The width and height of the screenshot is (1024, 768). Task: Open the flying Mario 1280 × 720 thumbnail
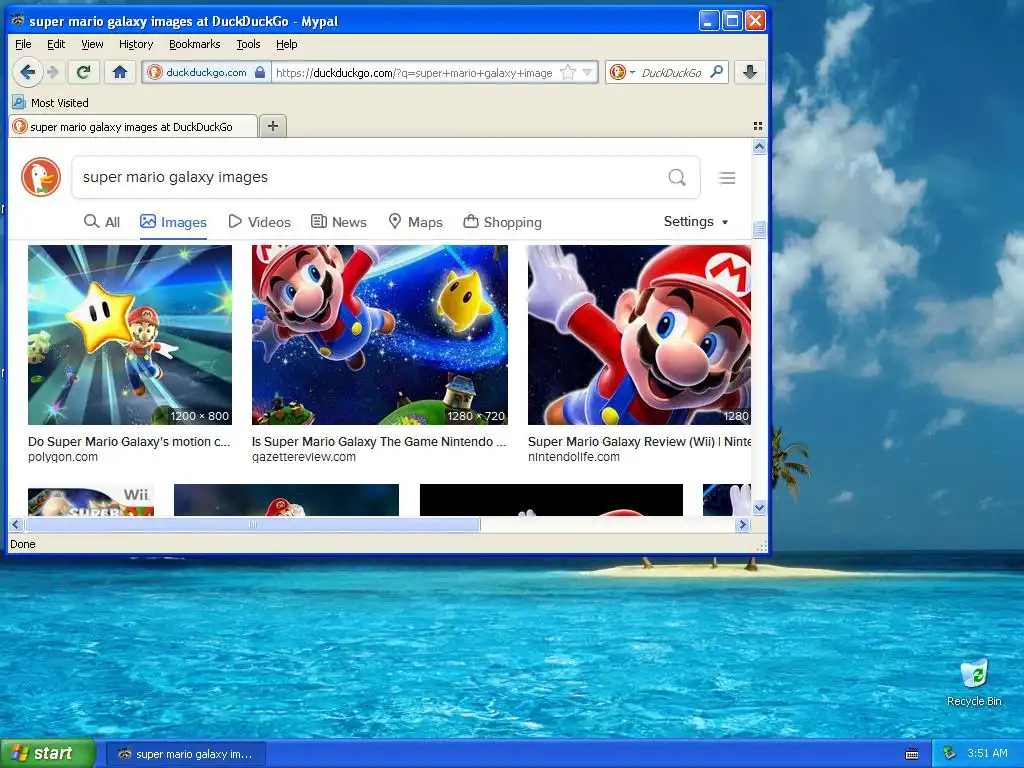pyautogui.click(x=379, y=334)
